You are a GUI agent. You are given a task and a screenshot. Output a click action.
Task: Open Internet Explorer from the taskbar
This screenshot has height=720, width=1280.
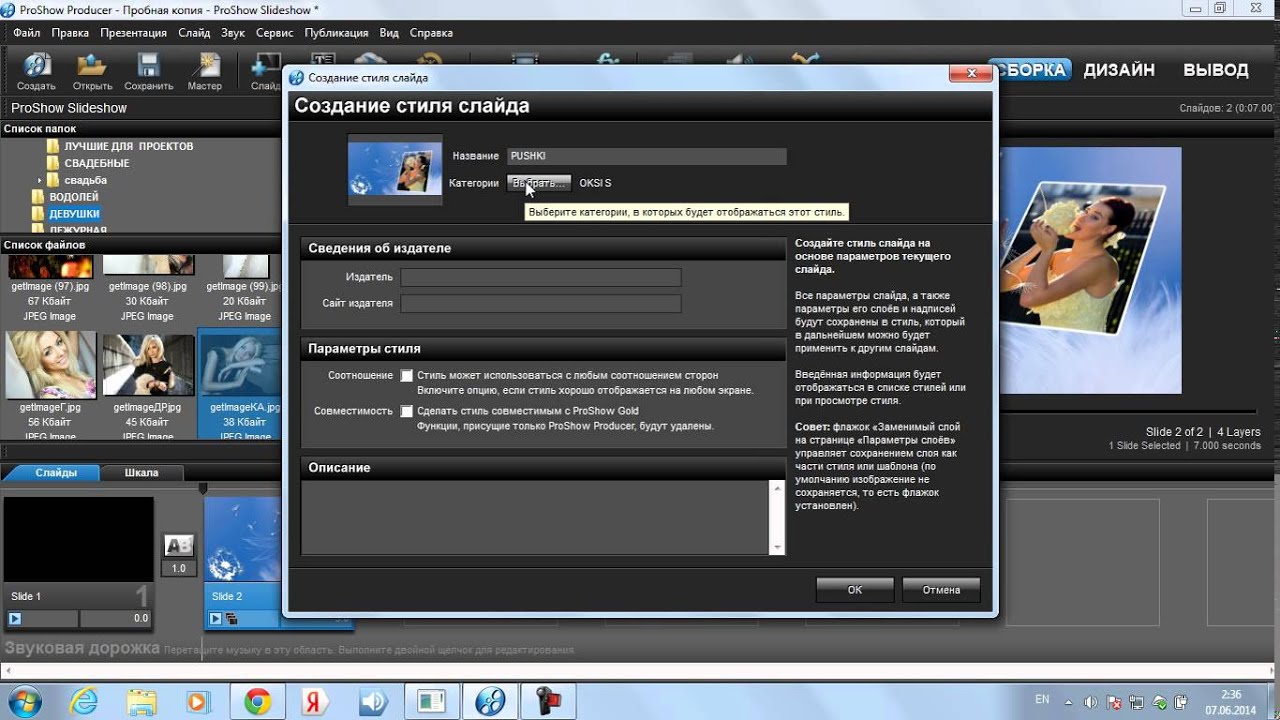tap(84, 701)
